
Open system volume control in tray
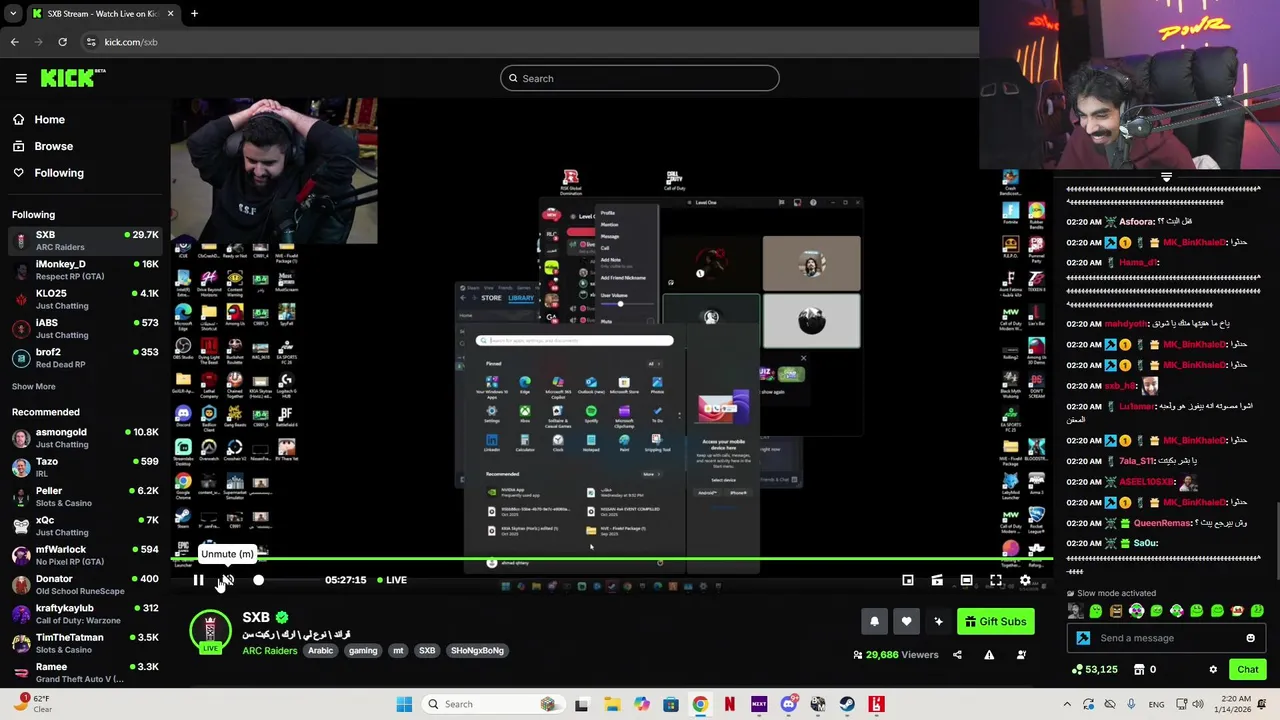click(x=1200, y=704)
